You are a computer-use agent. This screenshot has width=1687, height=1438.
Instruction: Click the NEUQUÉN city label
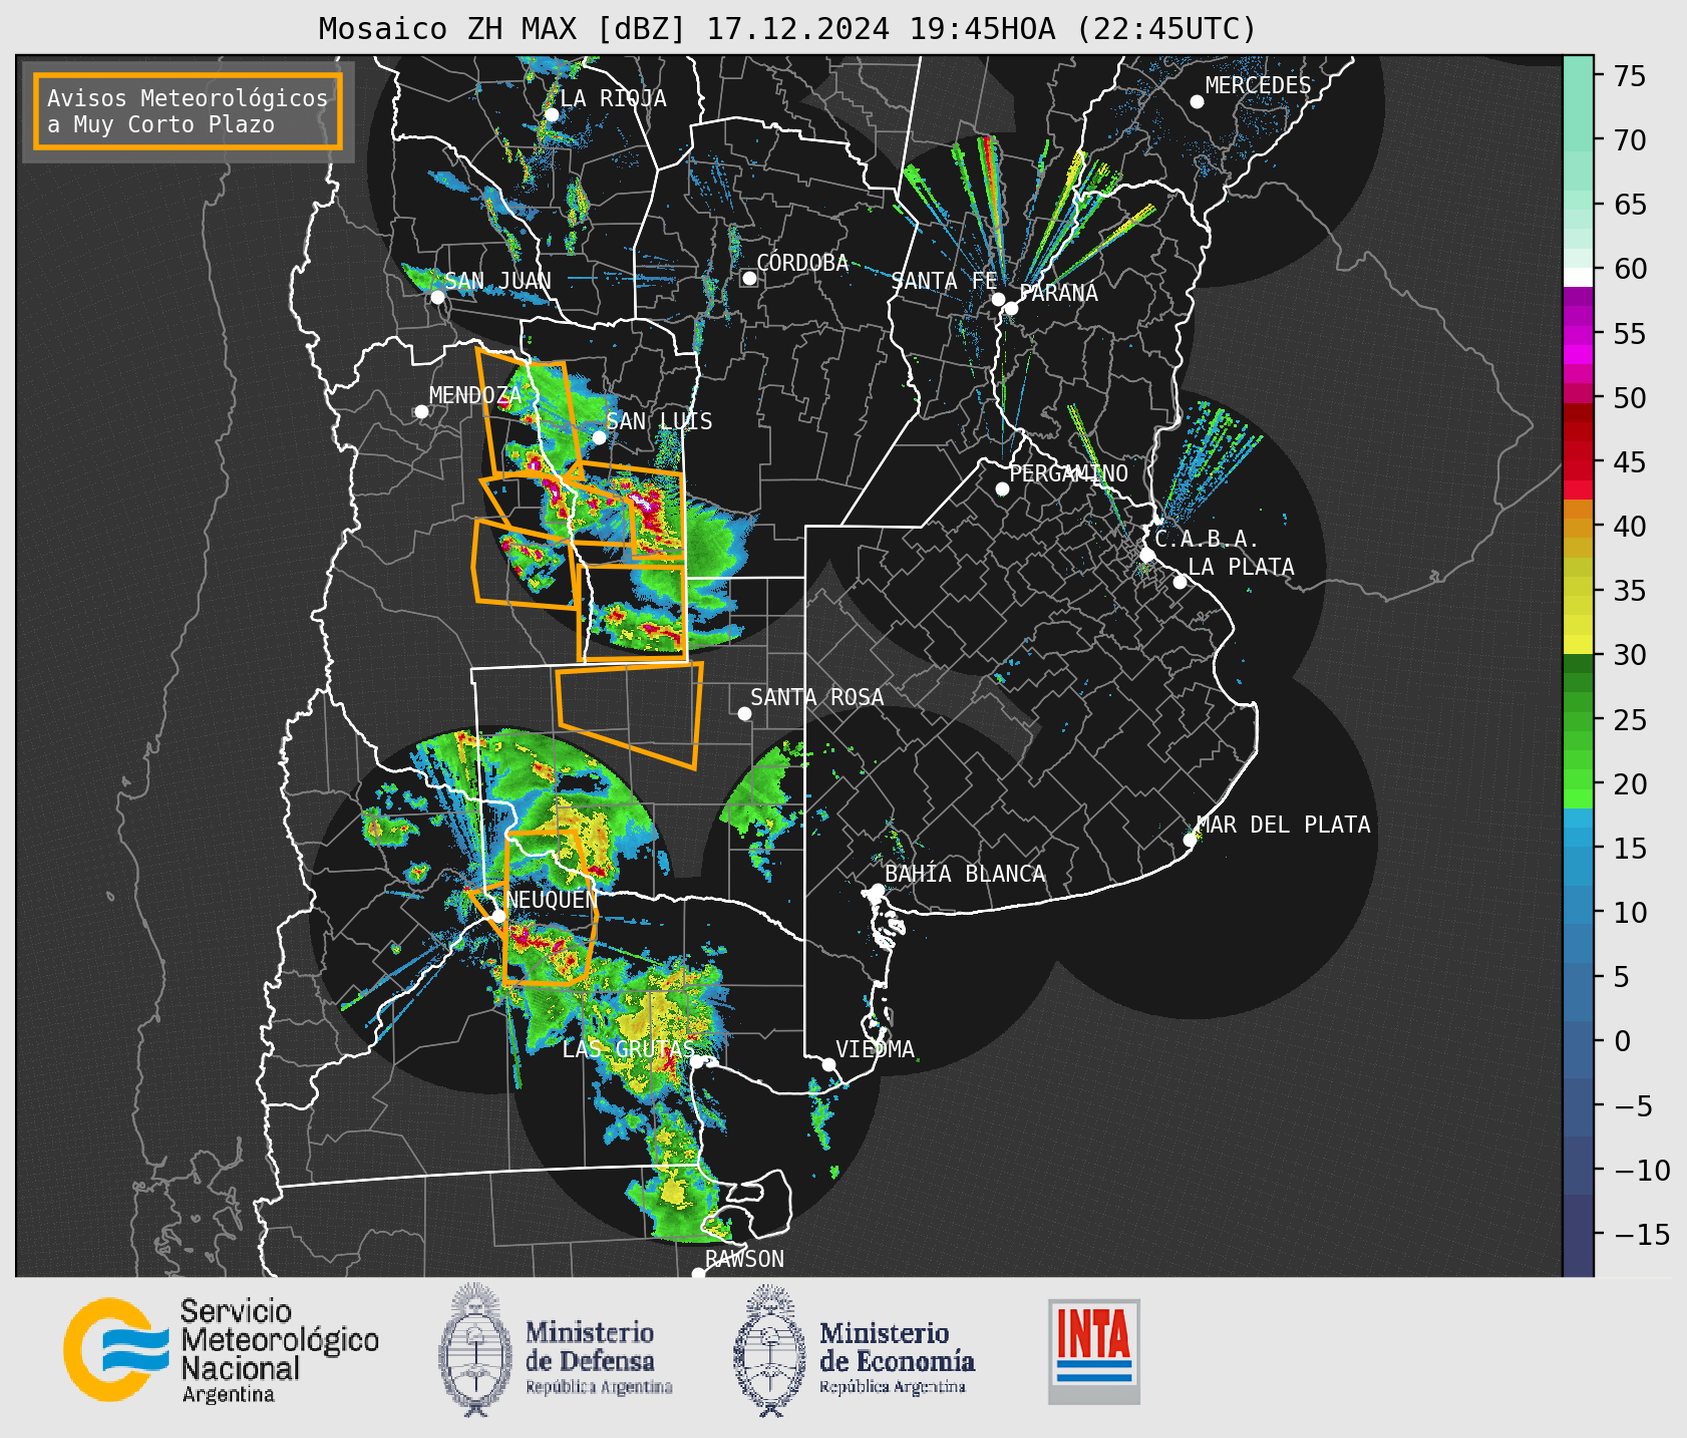point(551,899)
